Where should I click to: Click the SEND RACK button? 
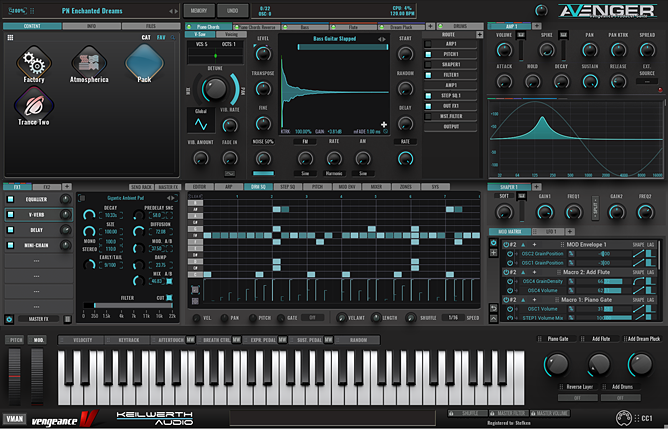tap(141, 187)
